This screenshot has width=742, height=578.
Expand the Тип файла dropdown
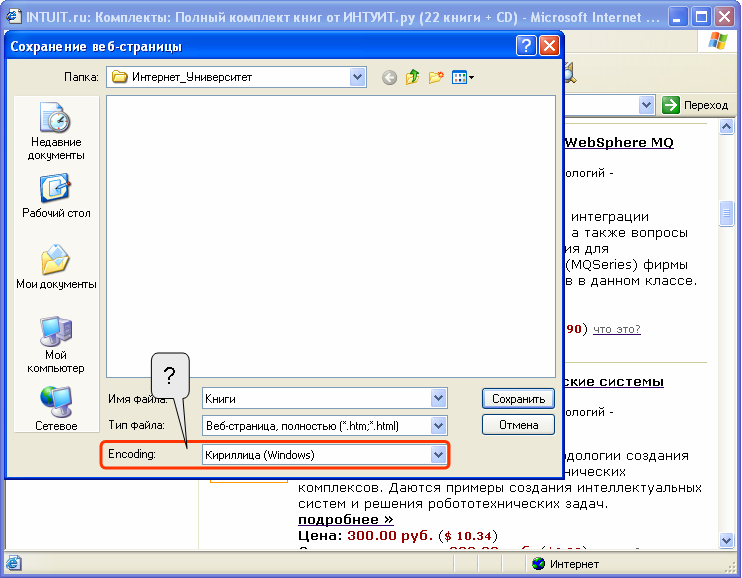click(439, 426)
